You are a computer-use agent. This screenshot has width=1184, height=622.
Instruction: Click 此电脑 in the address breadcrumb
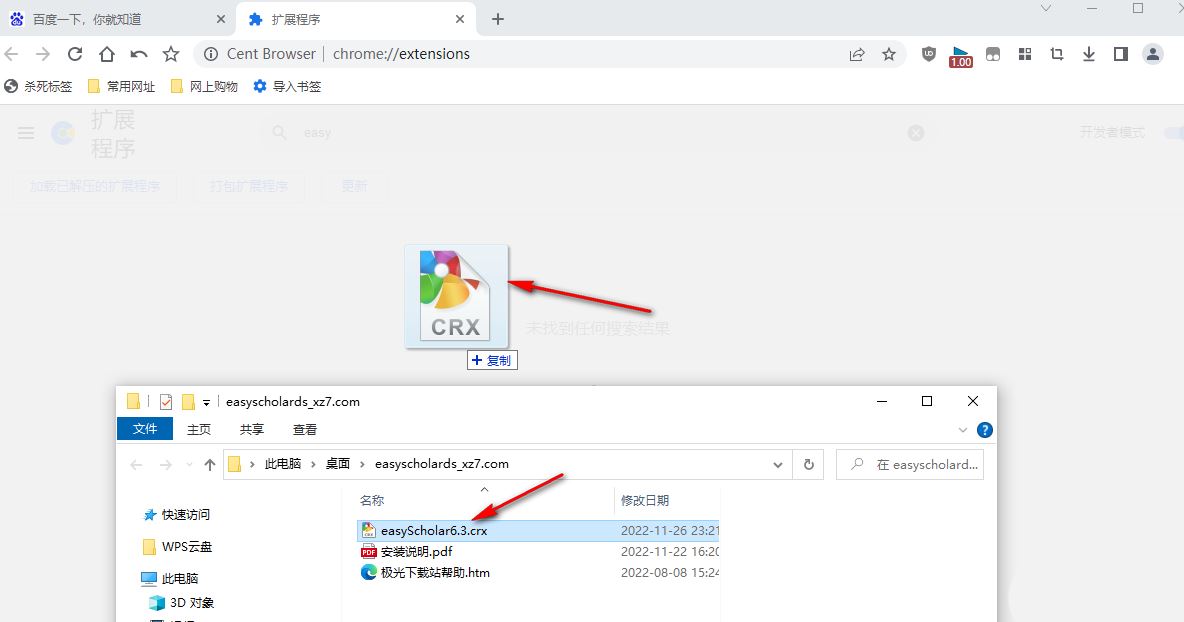point(283,463)
